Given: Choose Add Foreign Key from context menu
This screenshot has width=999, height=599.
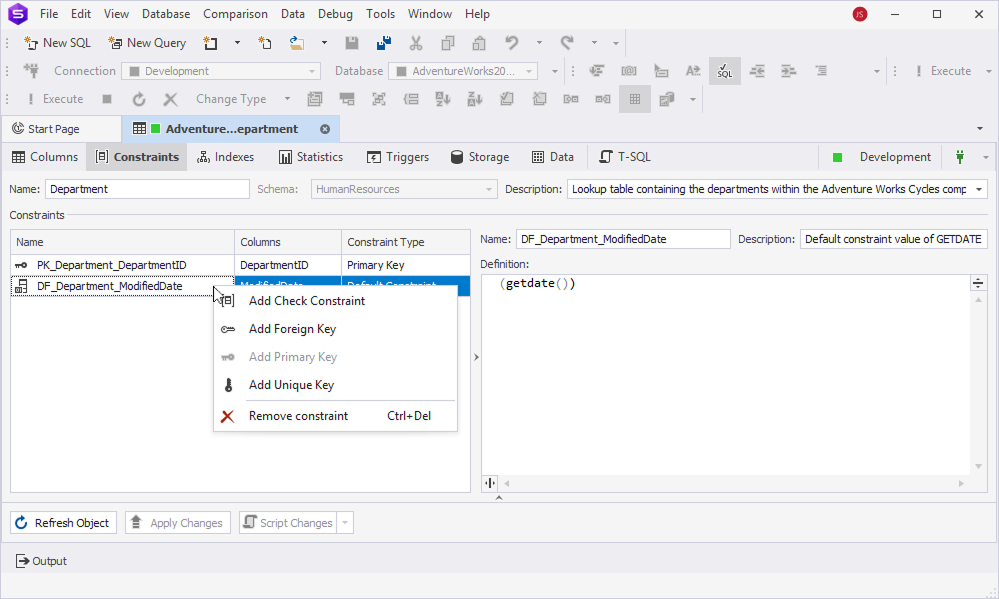Looking at the screenshot, I should [335, 329].
